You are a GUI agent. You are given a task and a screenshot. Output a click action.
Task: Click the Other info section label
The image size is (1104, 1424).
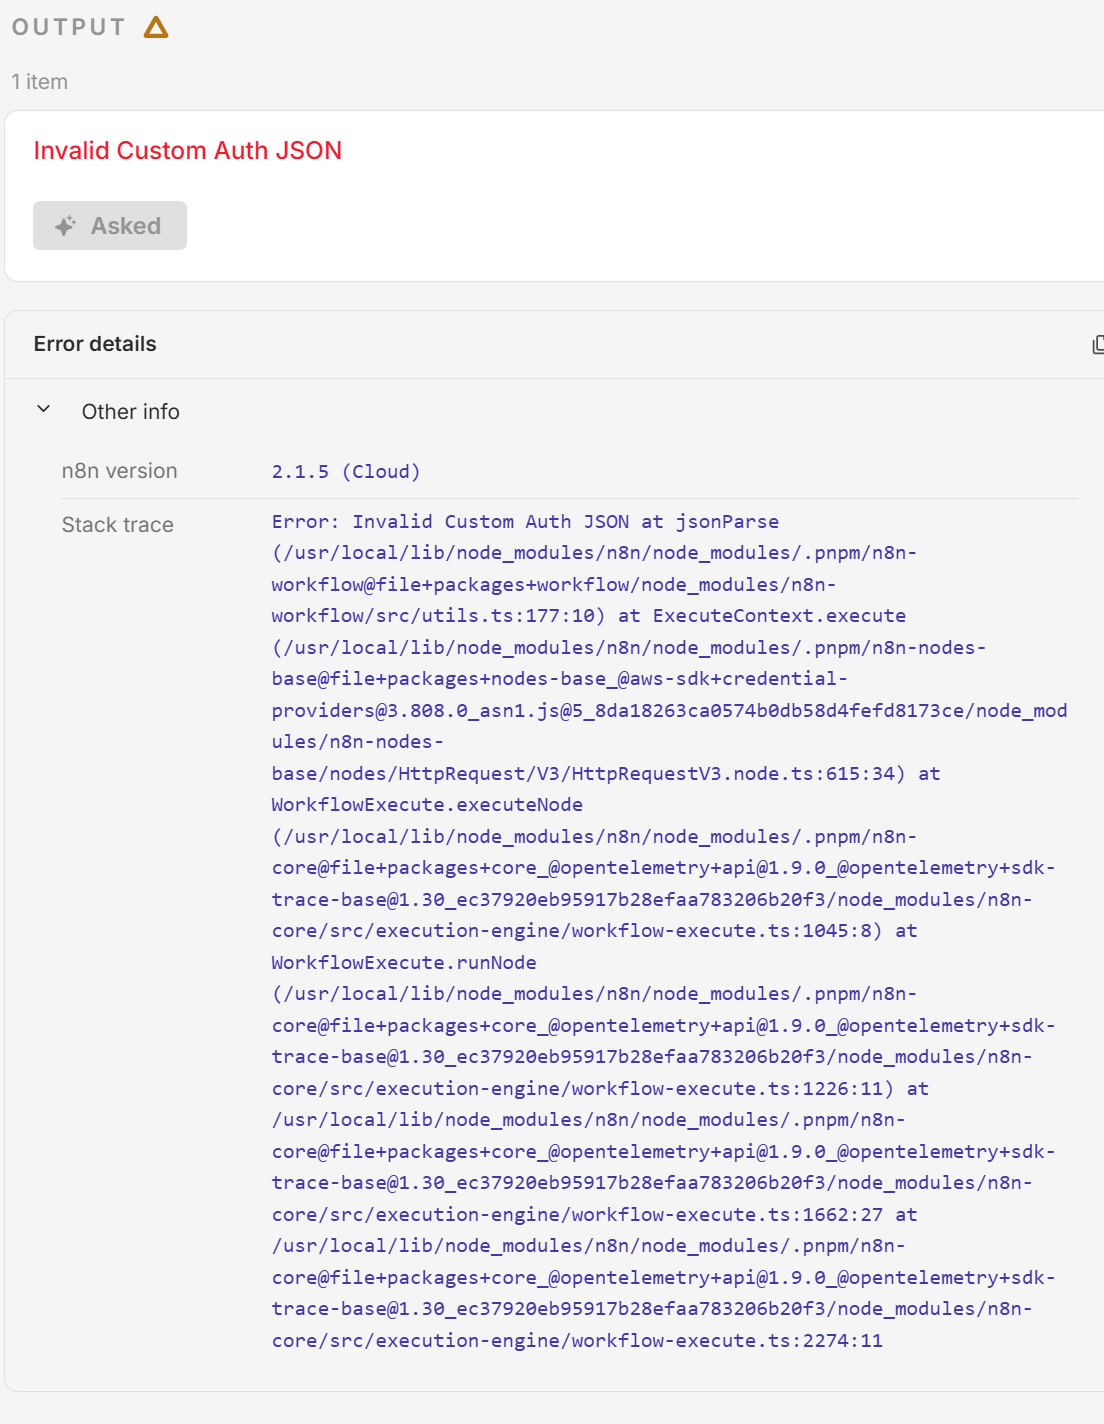(131, 412)
